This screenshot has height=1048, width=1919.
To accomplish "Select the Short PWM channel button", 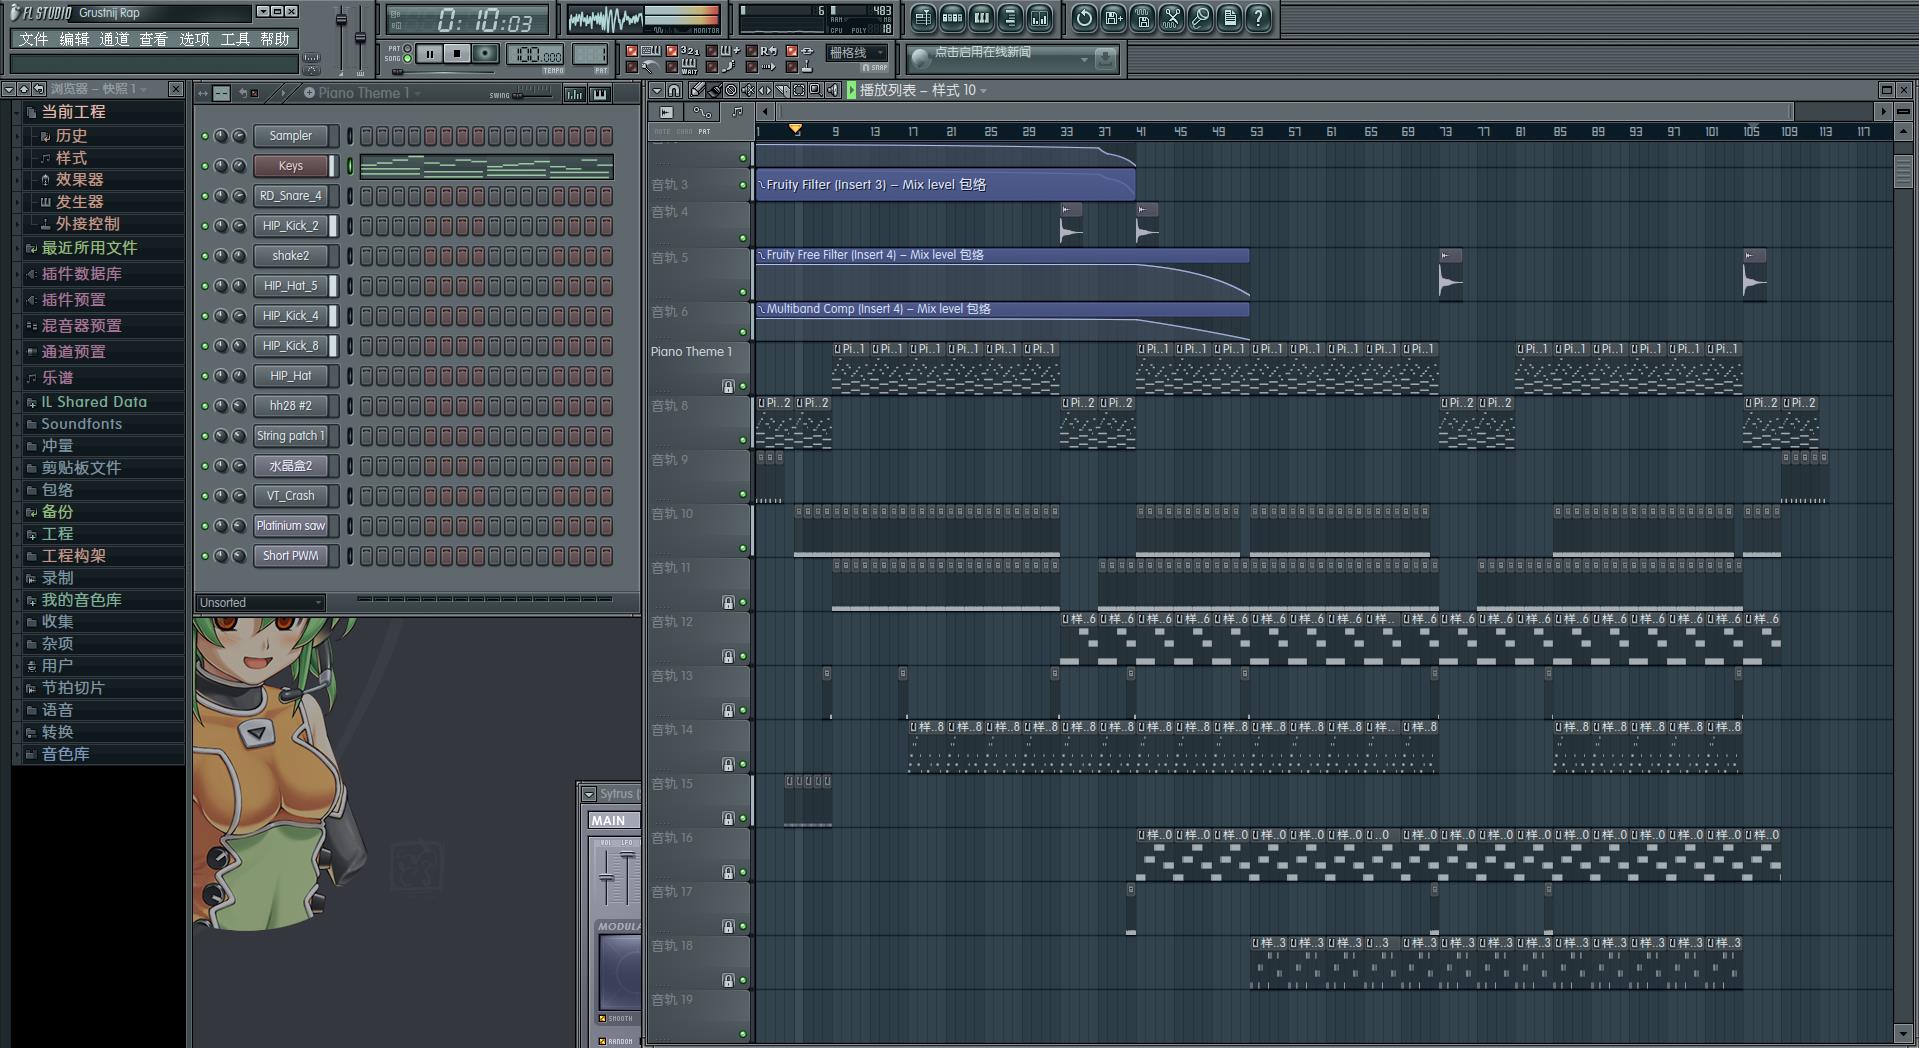I will pyautogui.click(x=290, y=556).
